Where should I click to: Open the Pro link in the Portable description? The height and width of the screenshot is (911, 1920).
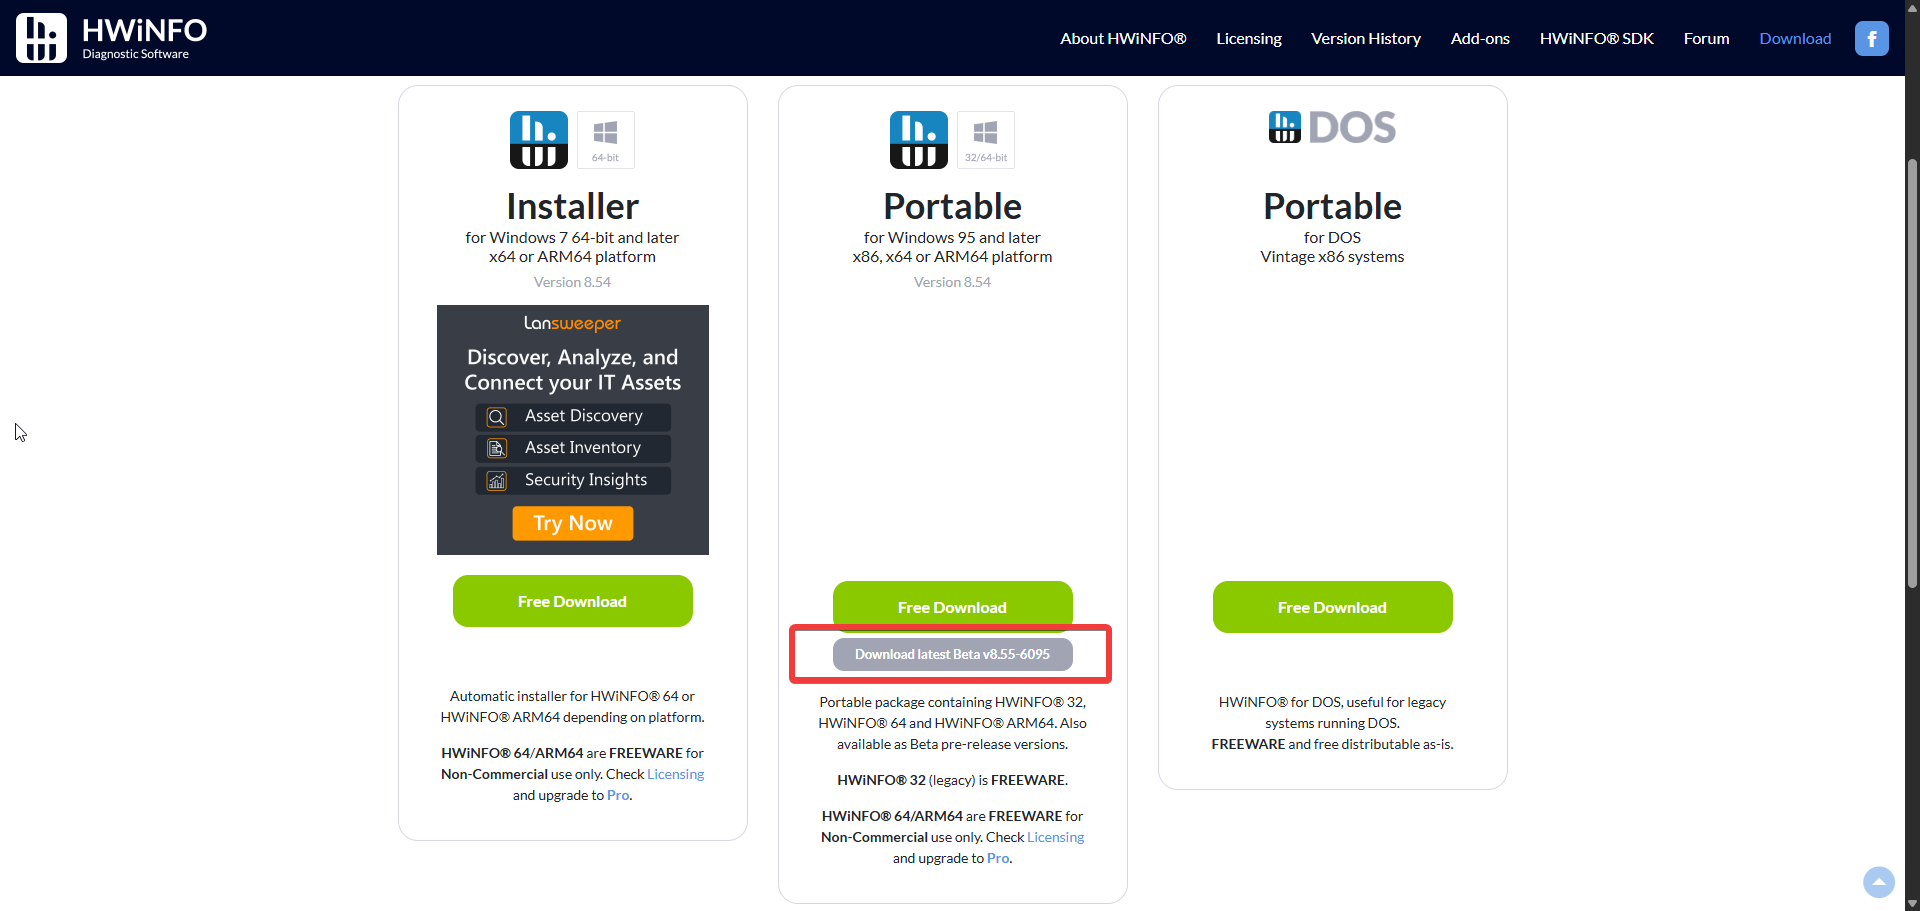click(x=998, y=858)
